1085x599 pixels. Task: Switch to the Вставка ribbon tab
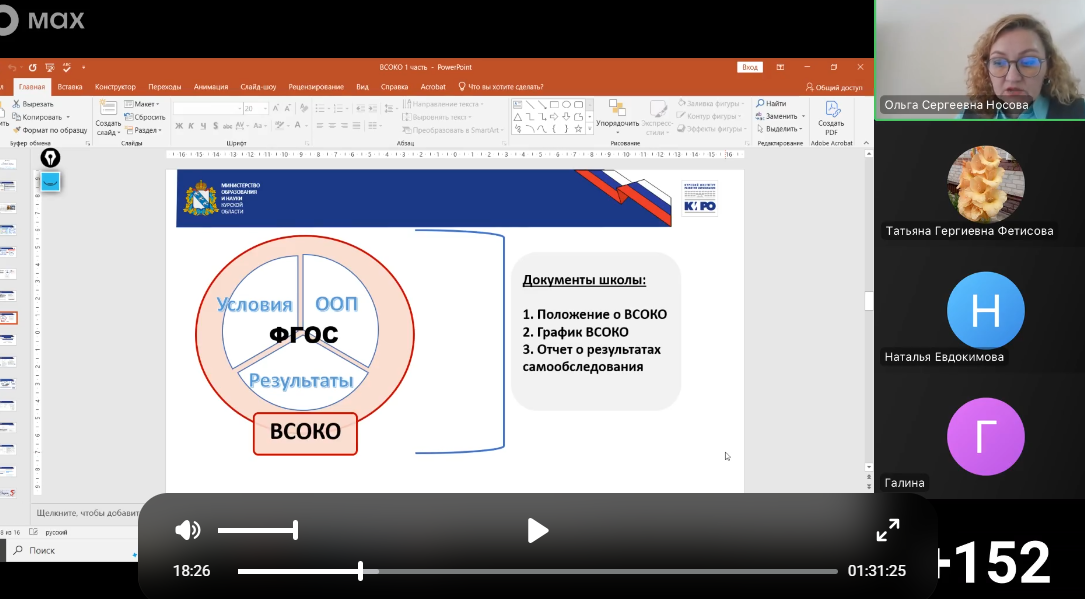70,87
